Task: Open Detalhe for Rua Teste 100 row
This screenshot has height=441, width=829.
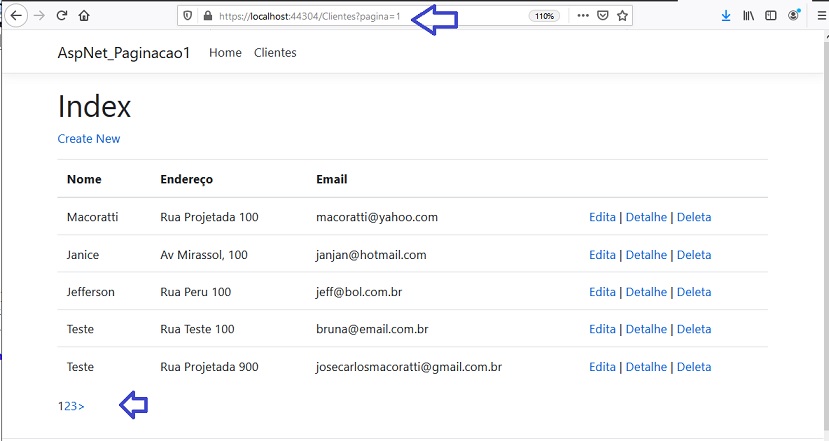Action: tap(646, 329)
